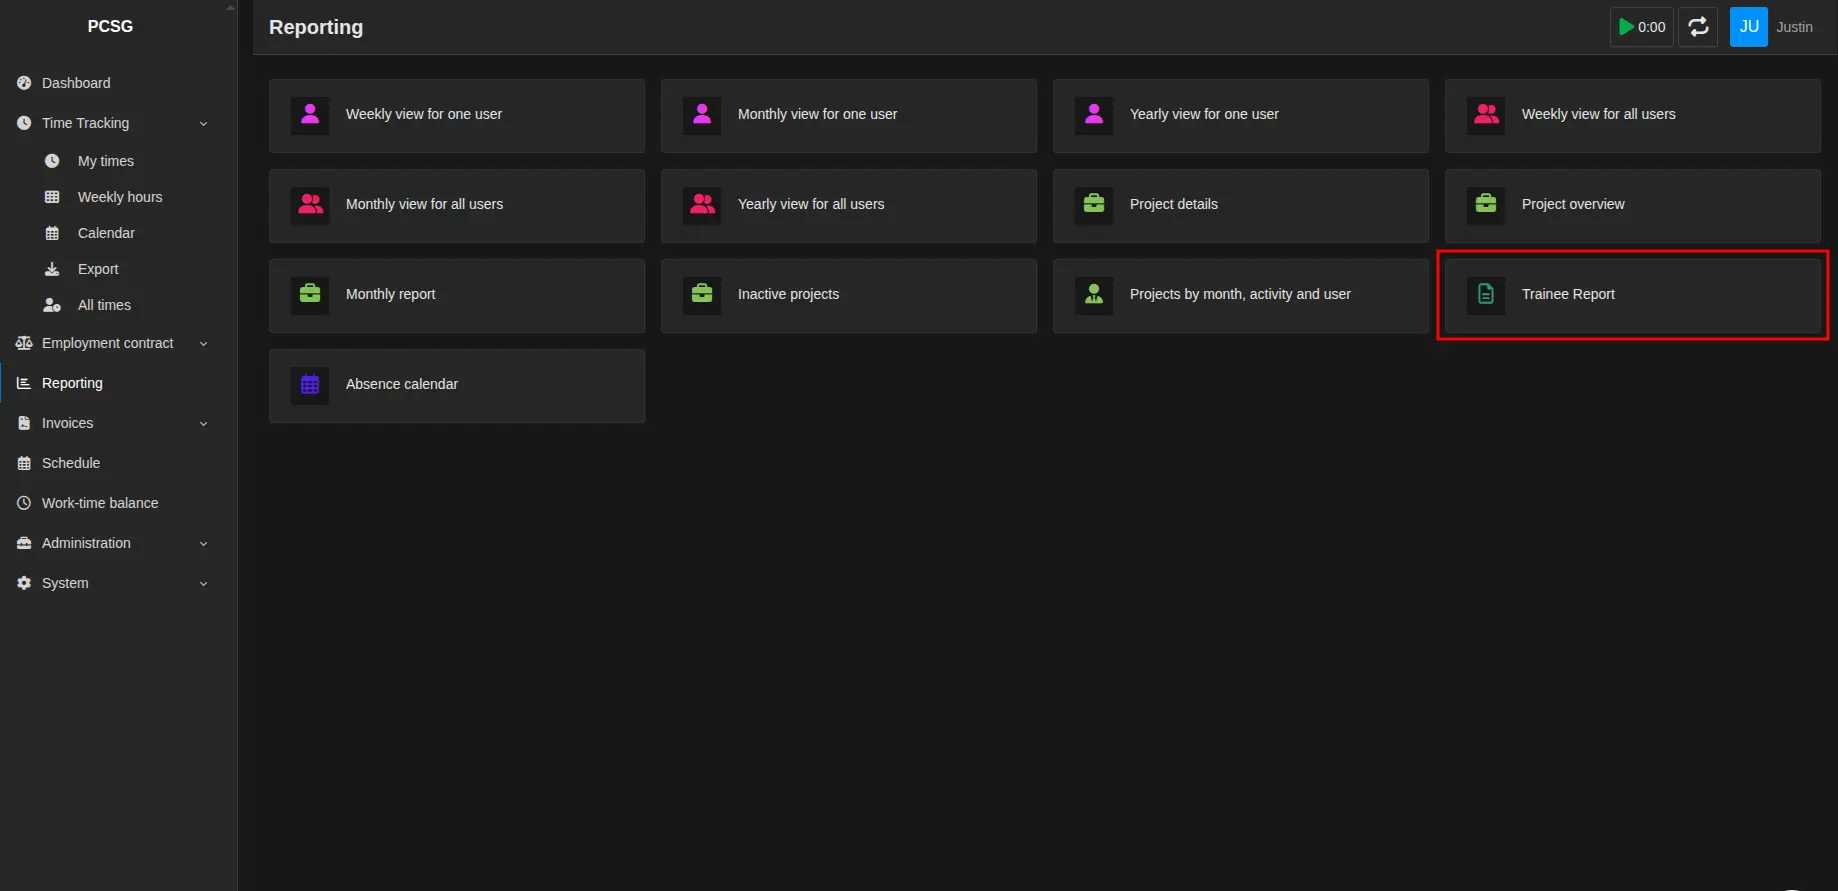Open Work-time balance page
1838x891 pixels.
coord(118,503)
